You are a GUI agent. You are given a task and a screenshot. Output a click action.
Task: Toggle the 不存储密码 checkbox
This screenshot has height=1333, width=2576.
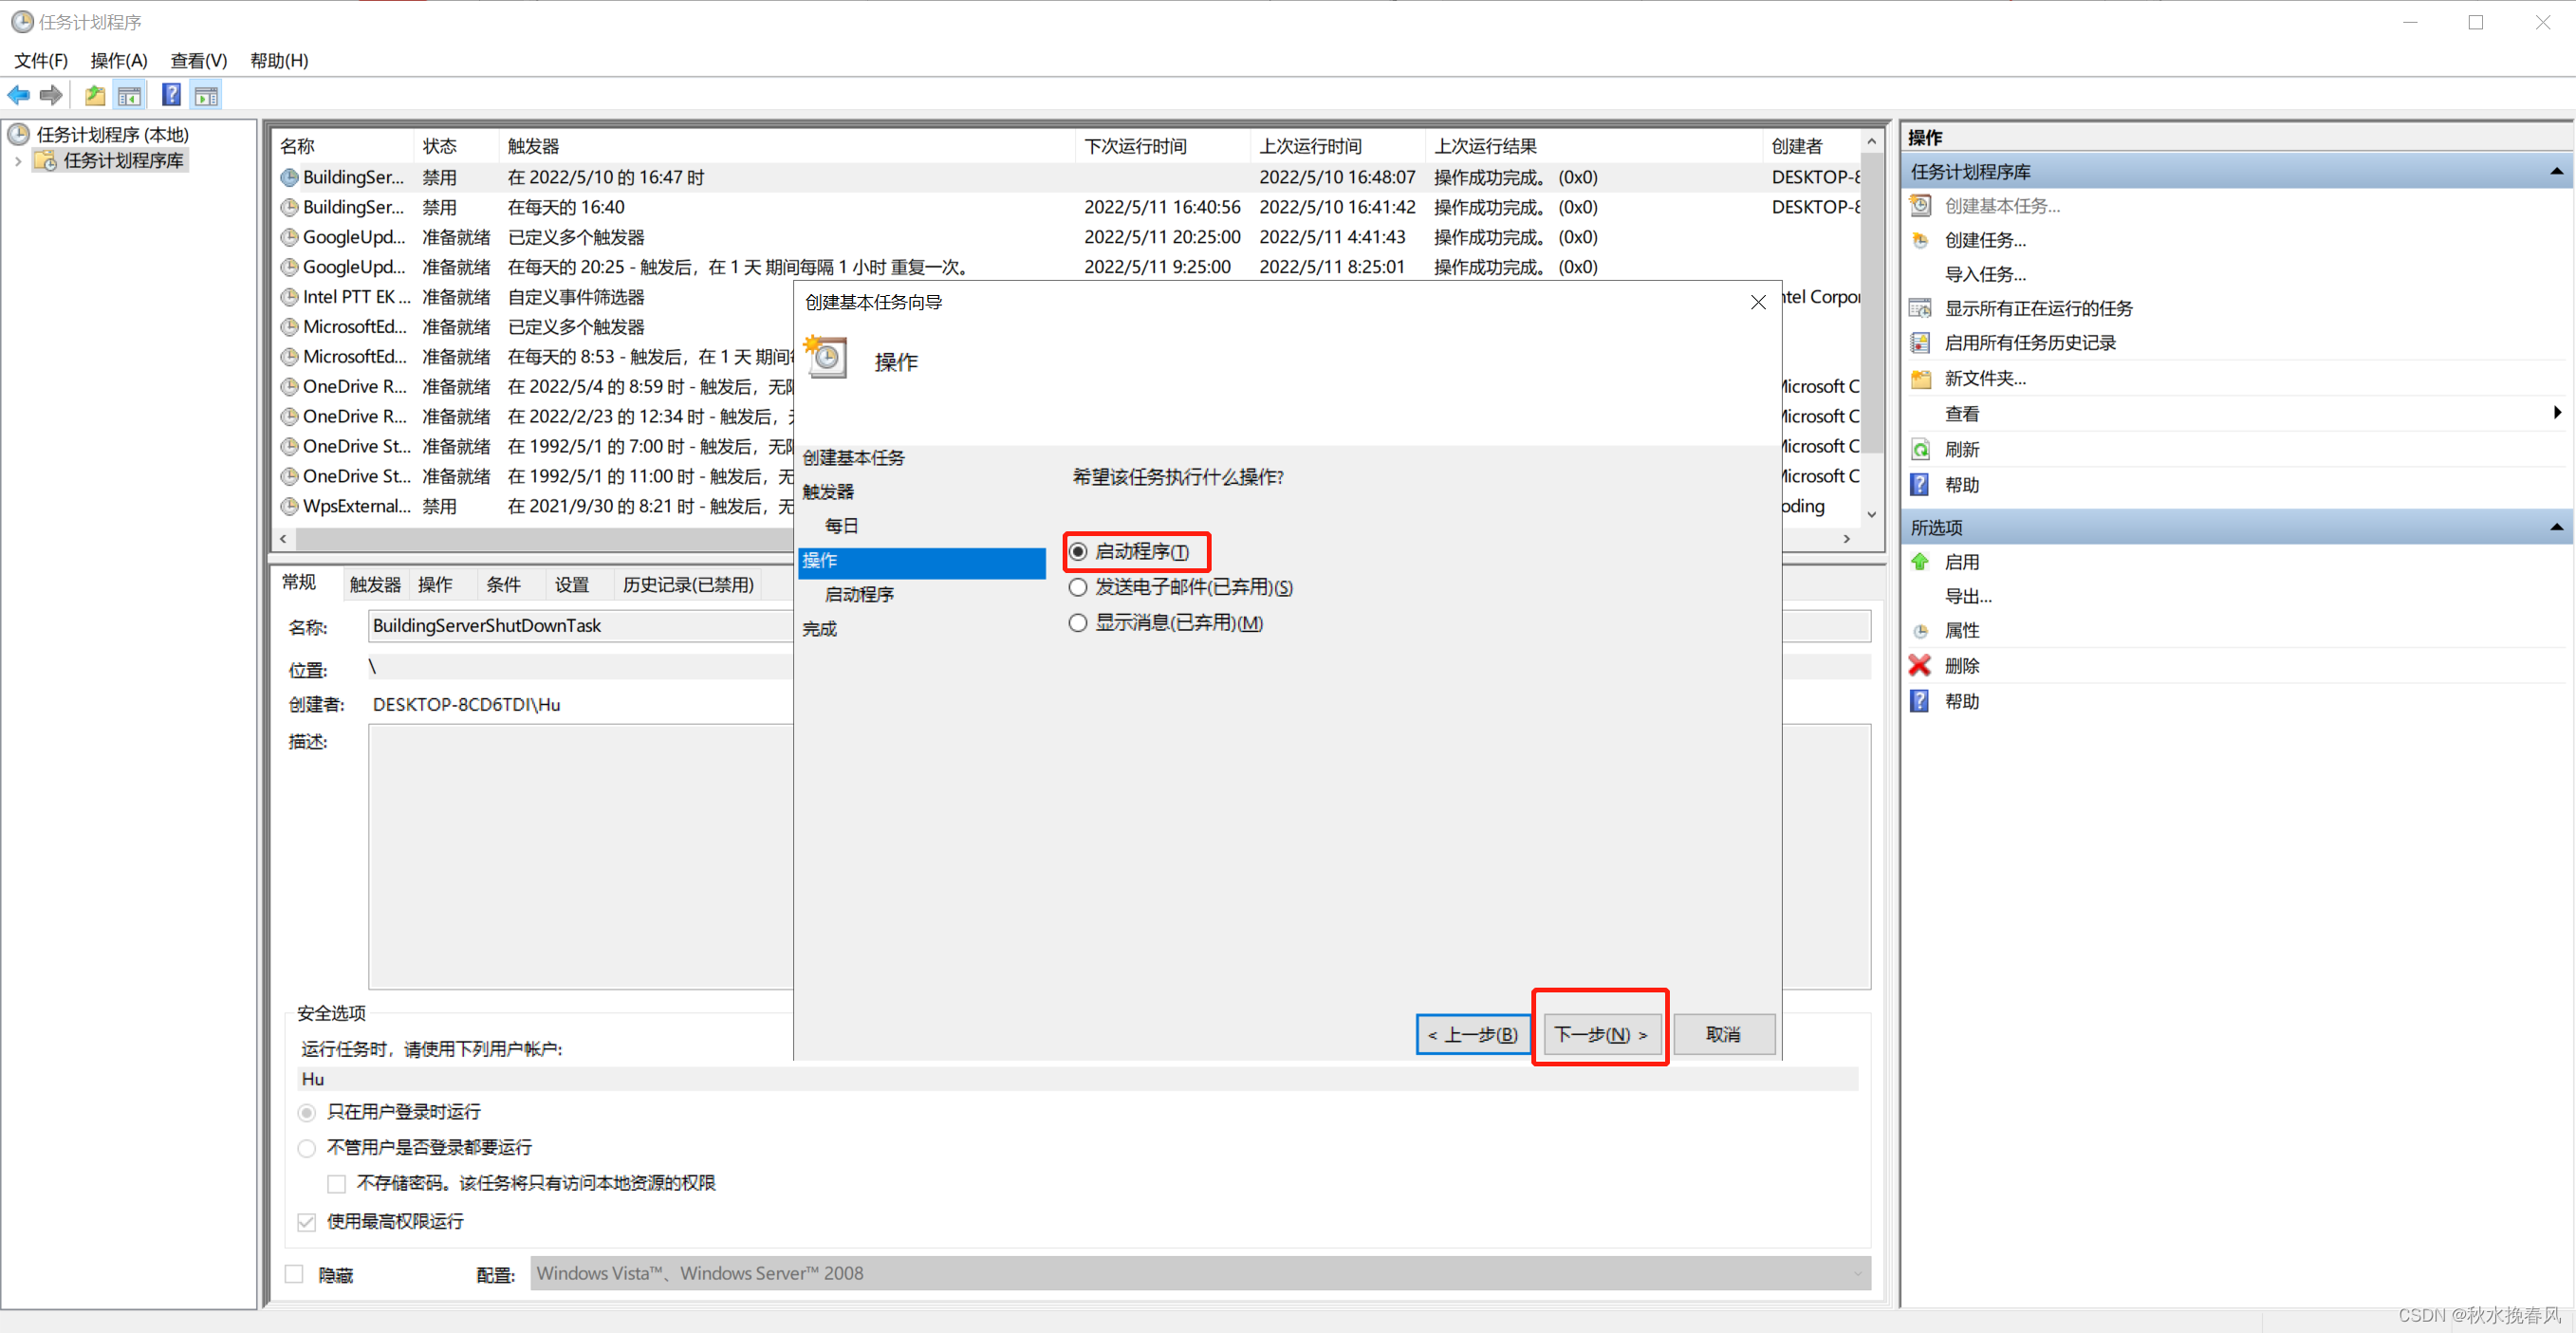click(337, 1184)
